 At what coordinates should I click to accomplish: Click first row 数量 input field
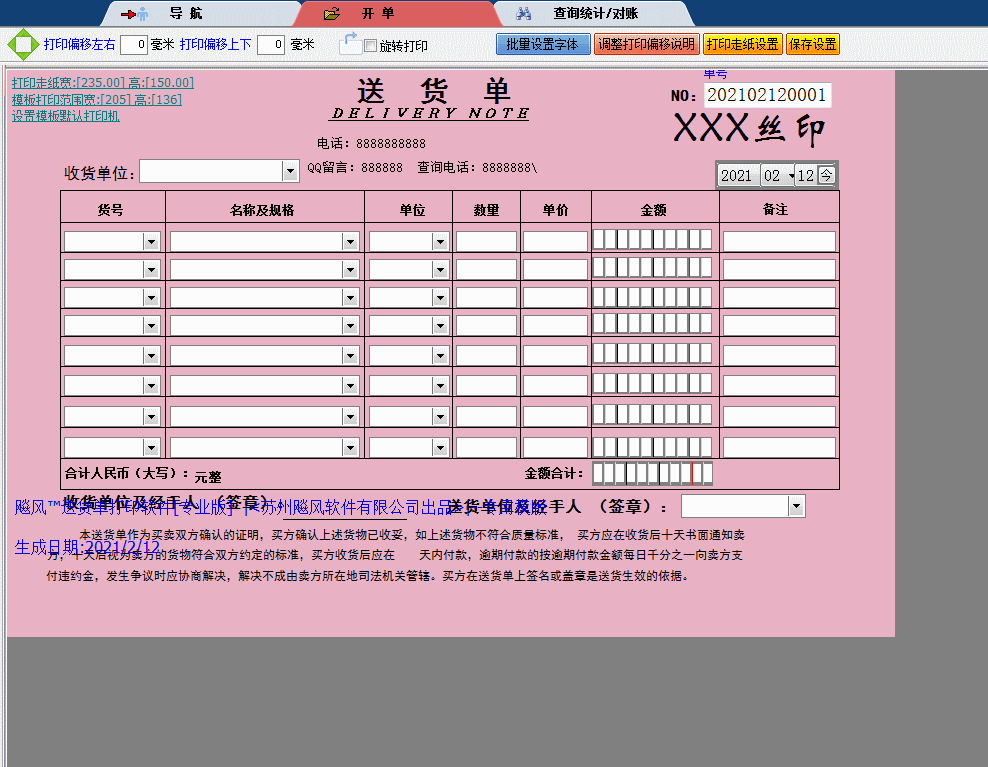click(486, 241)
